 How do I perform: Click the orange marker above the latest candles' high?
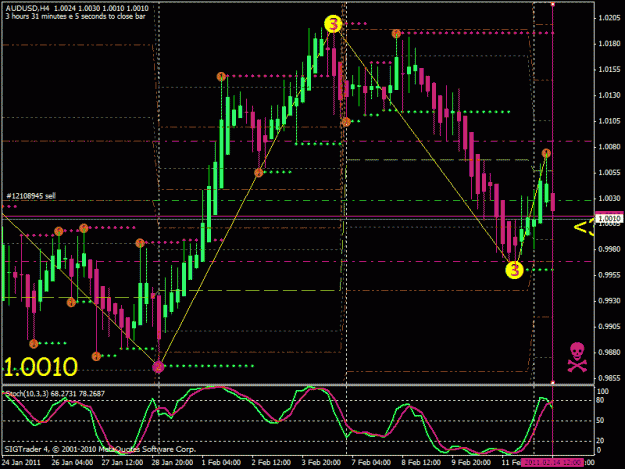(x=546, y=153)
